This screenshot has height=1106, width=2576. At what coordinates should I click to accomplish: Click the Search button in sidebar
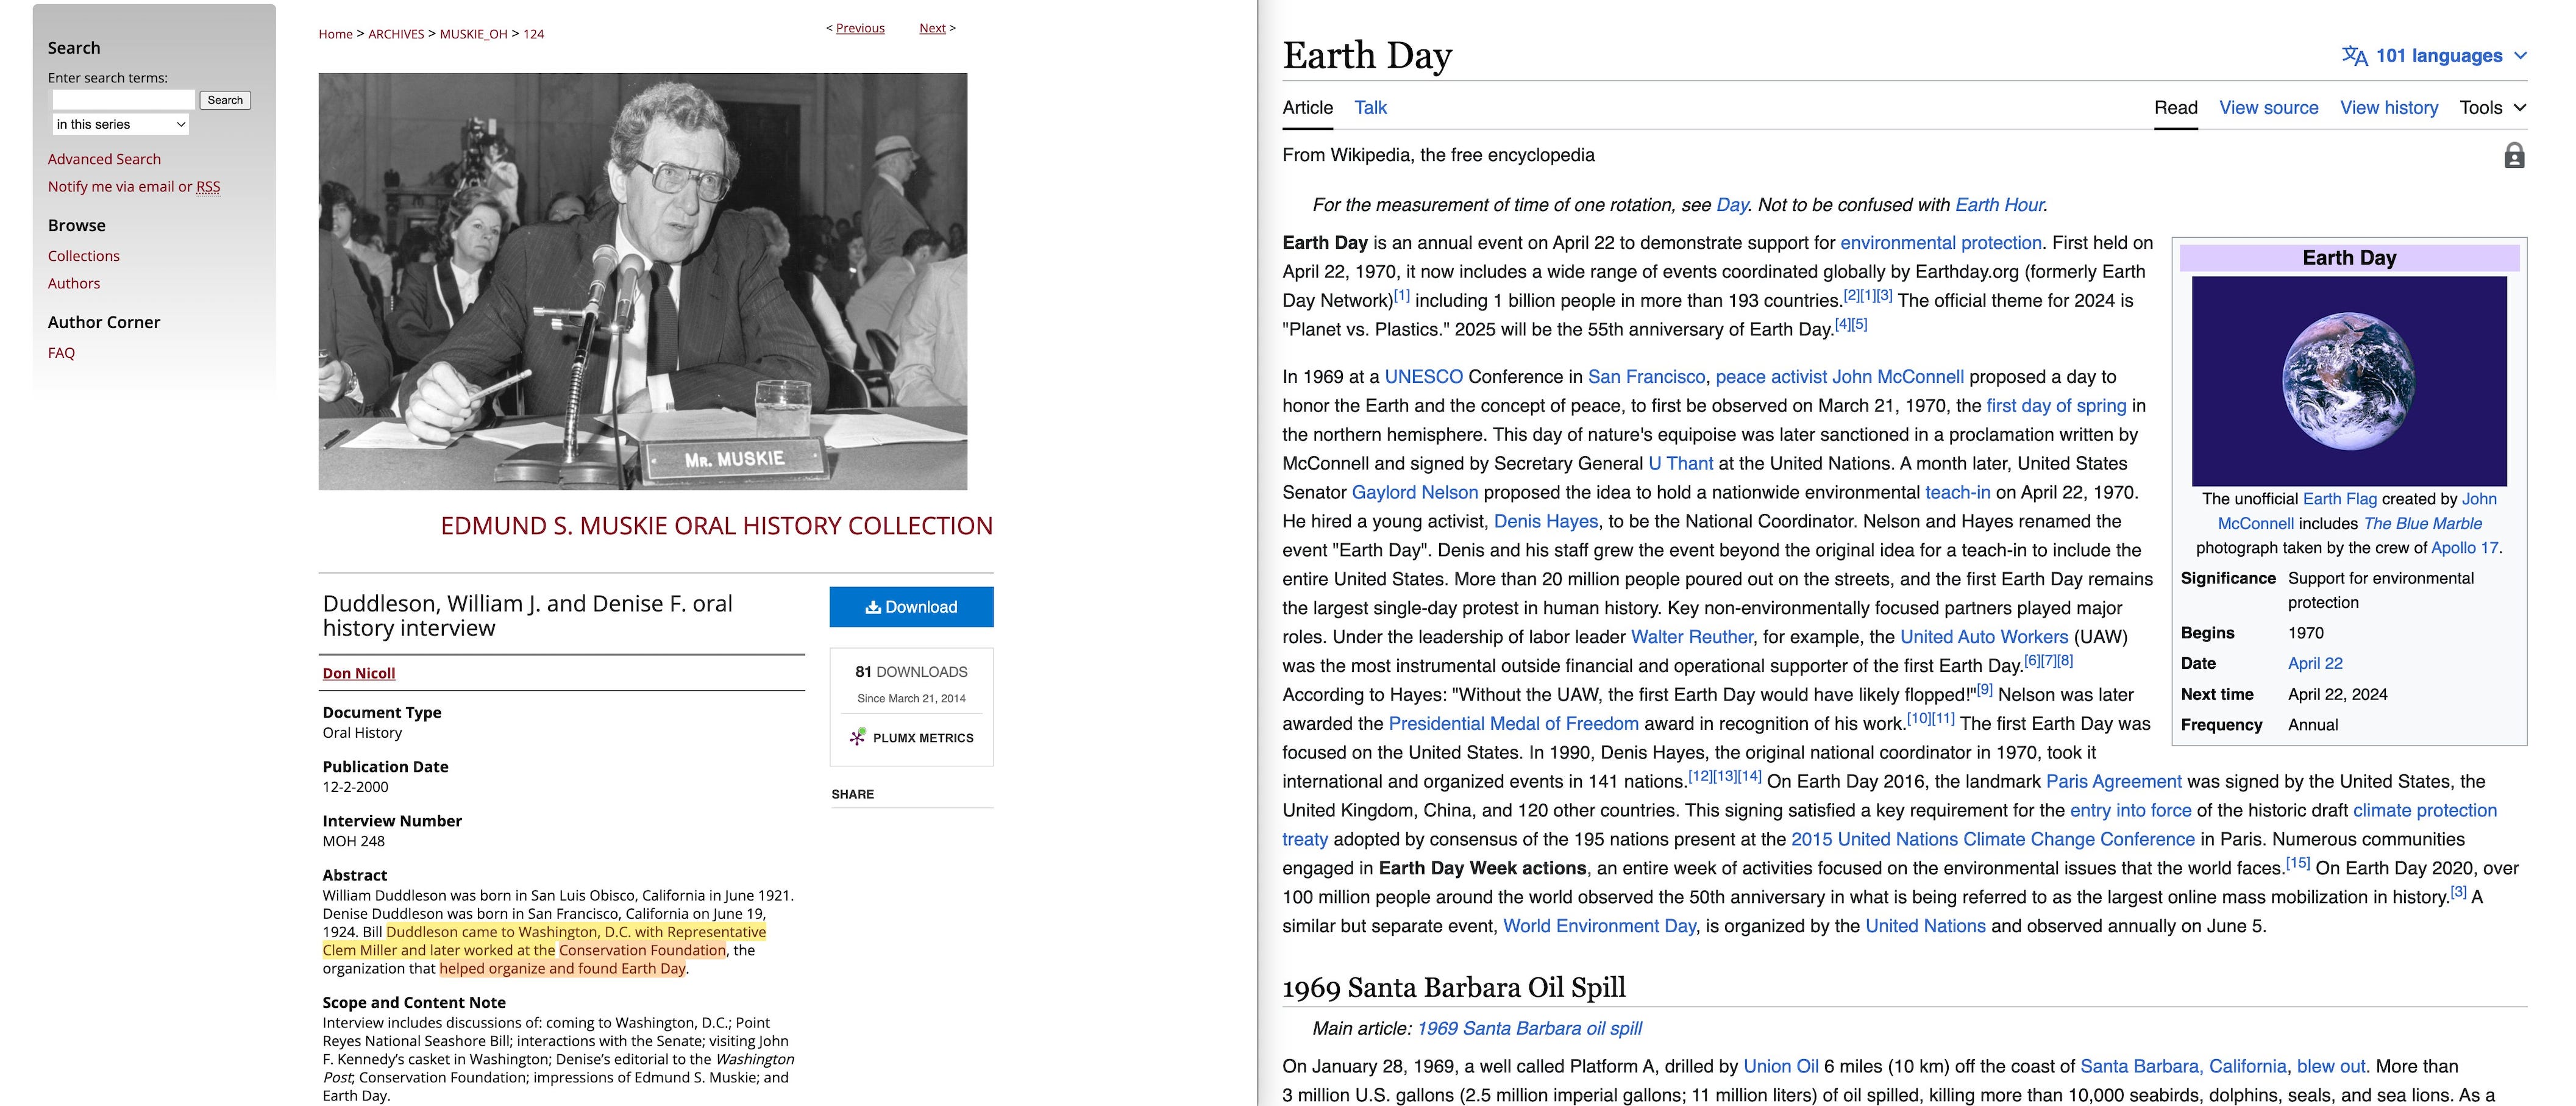pyautogui.click(x=225, y=100)
